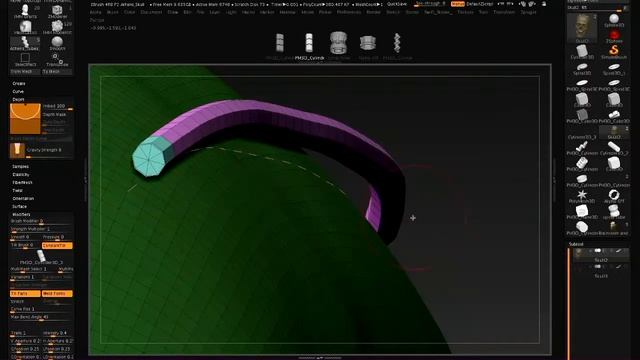Open the Gravity direction icon
This screenshot has width=640, height=360.
17,150
